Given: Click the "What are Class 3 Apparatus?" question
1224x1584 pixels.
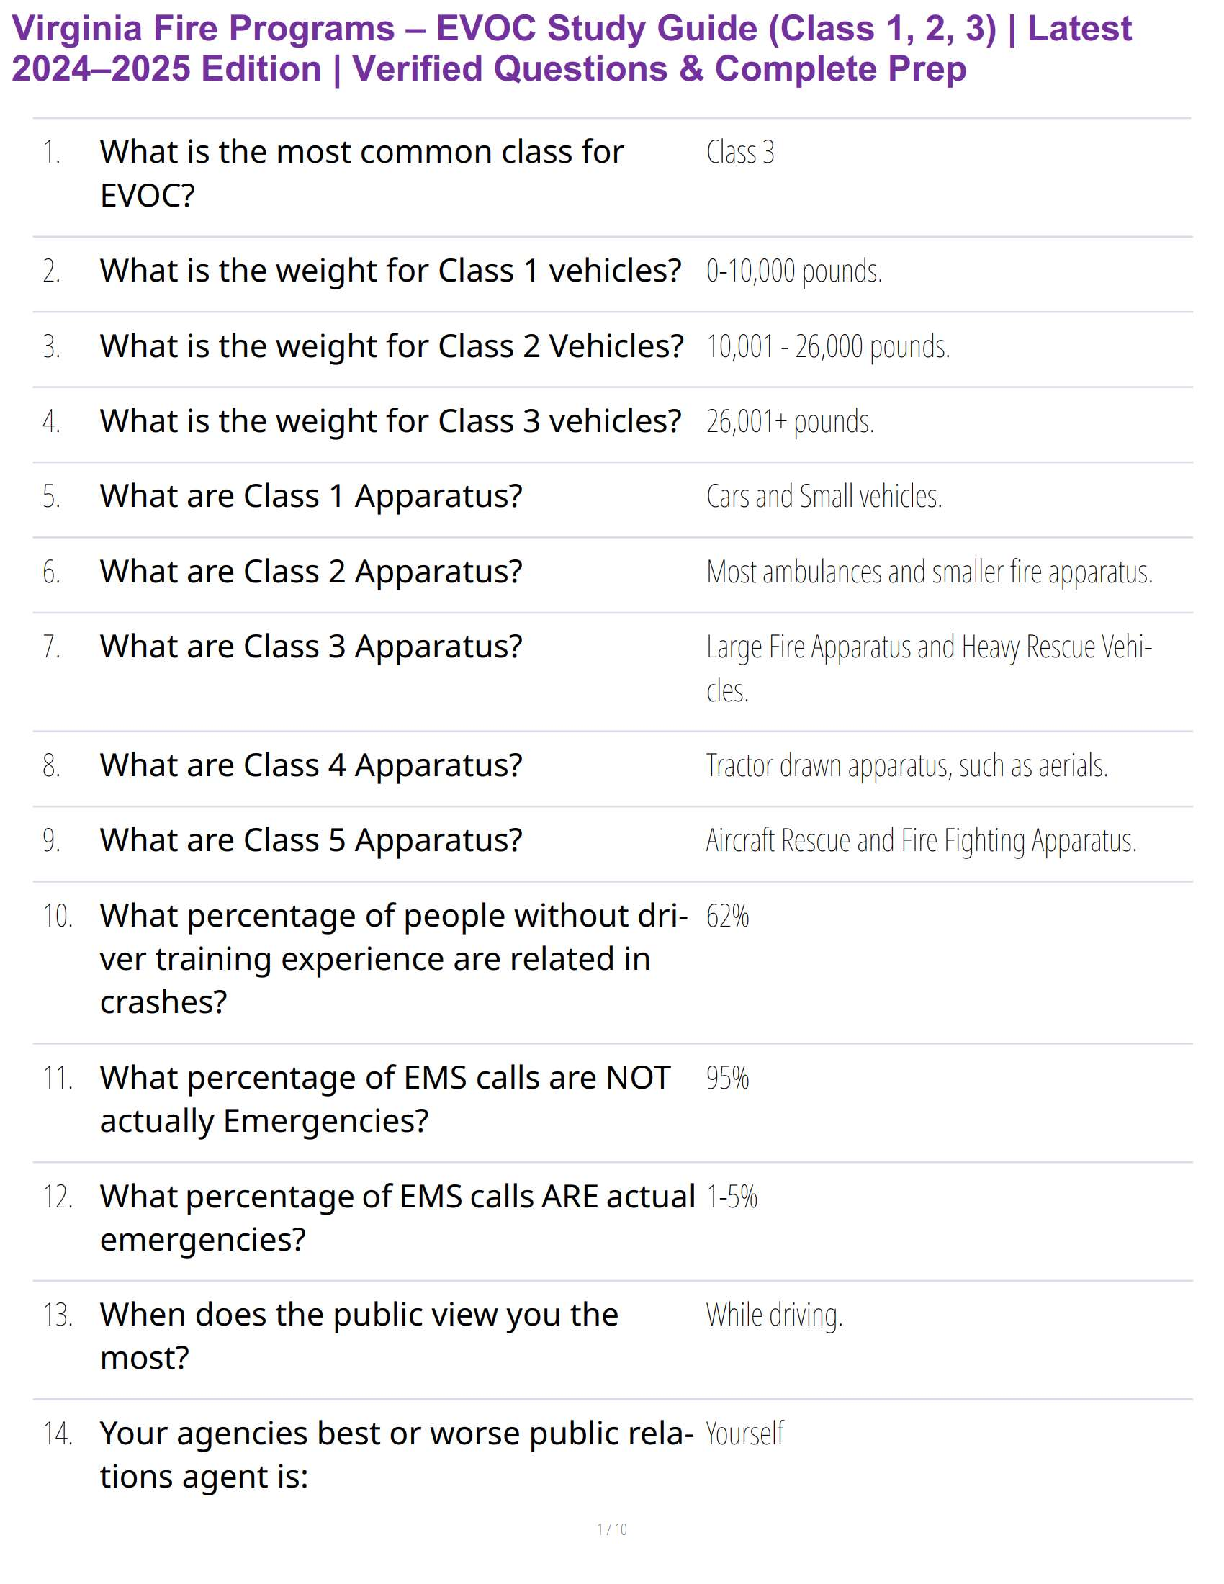Looking at the screenshot, I should 311,647.
